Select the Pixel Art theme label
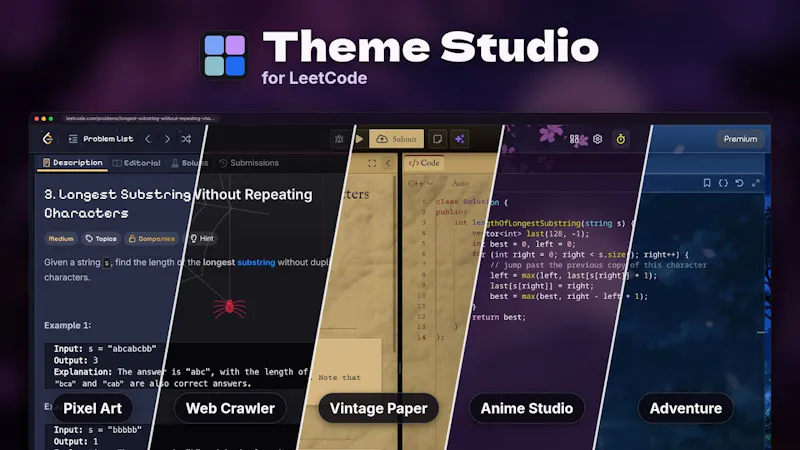Screen dimensions: 800x450 [92, 408]
